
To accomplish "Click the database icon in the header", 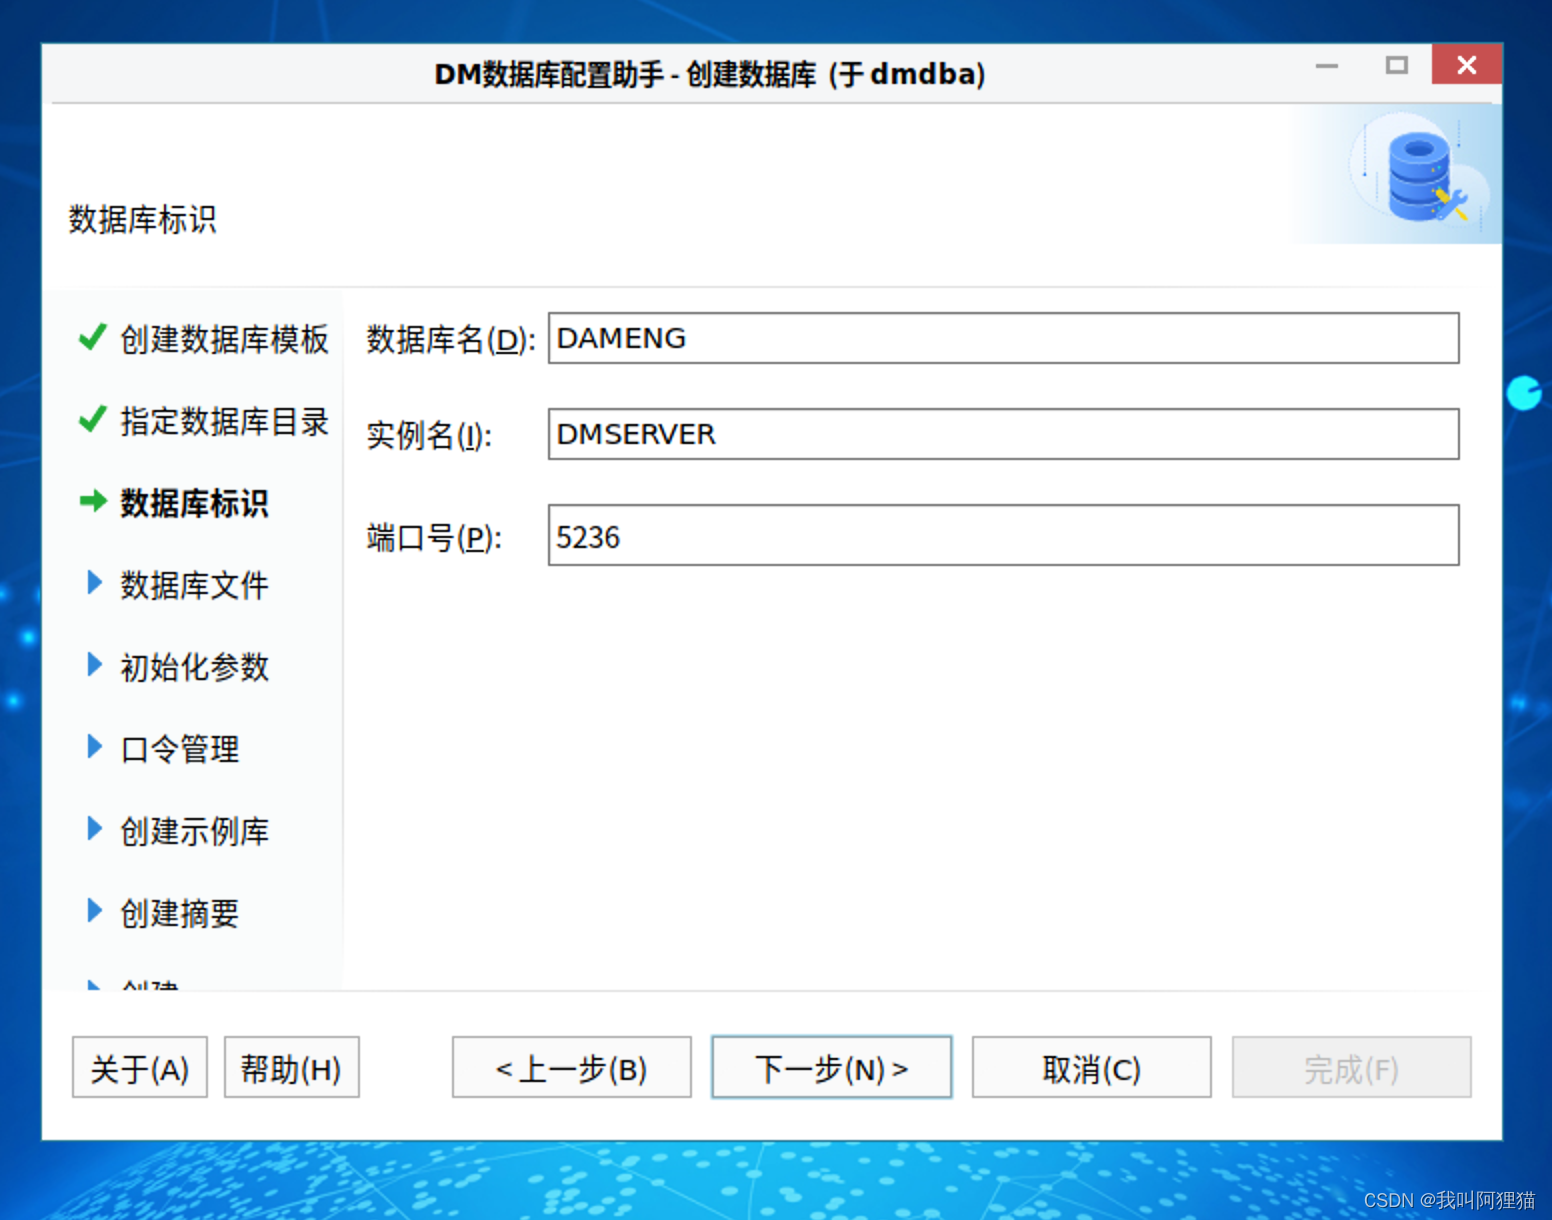I will point(1421,176).
